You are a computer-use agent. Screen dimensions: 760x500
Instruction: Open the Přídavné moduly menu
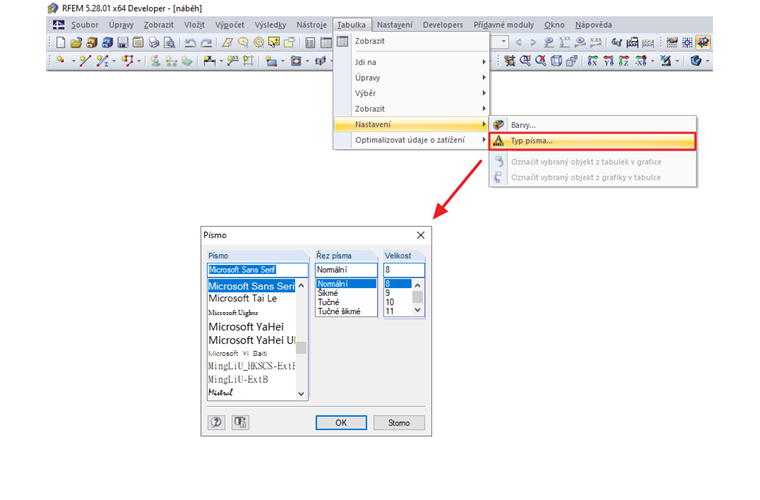pos(504,25)
